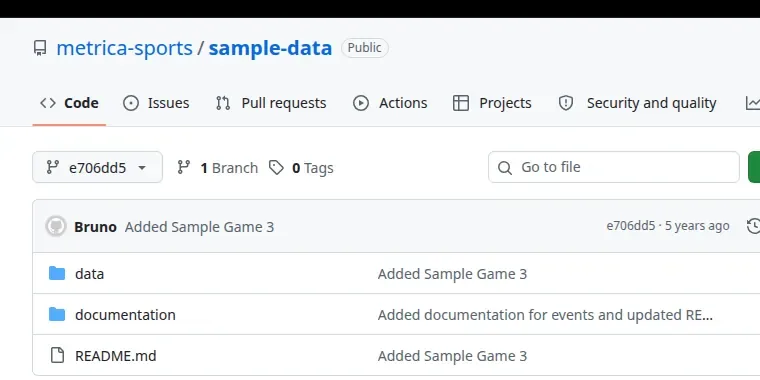Click the 5 years ago timestamp

pos(697,226)
